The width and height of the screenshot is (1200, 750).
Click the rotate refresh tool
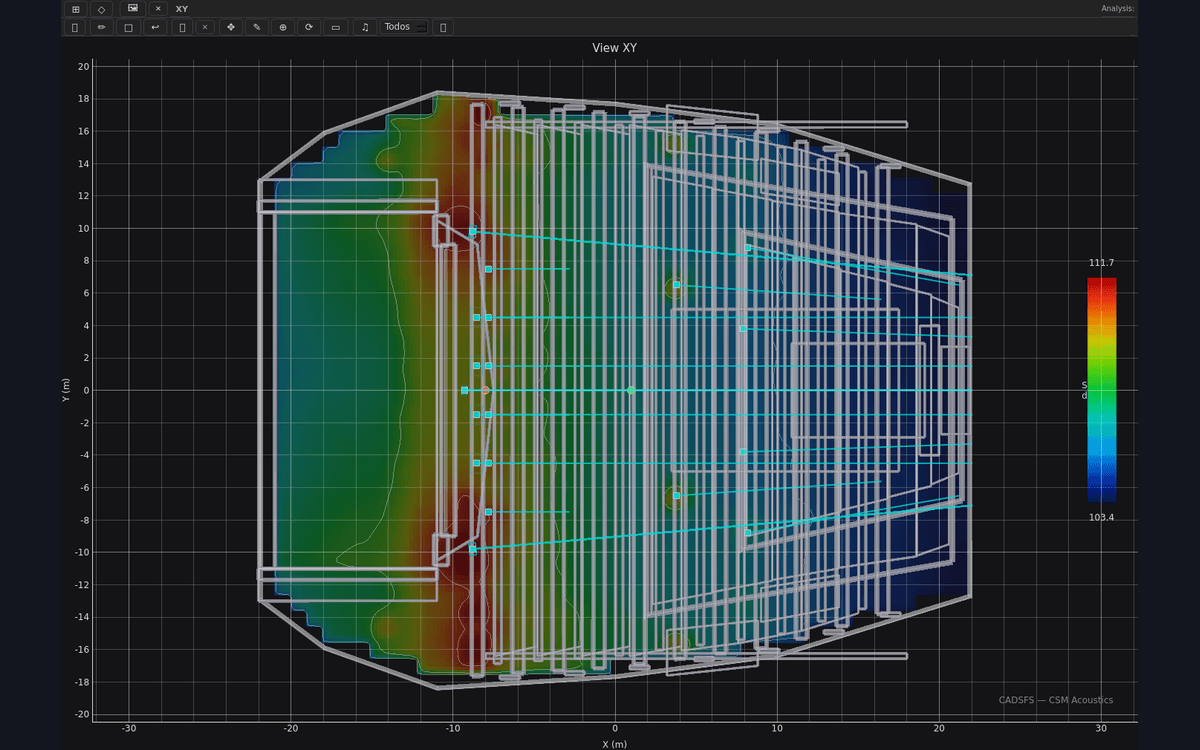309,27
